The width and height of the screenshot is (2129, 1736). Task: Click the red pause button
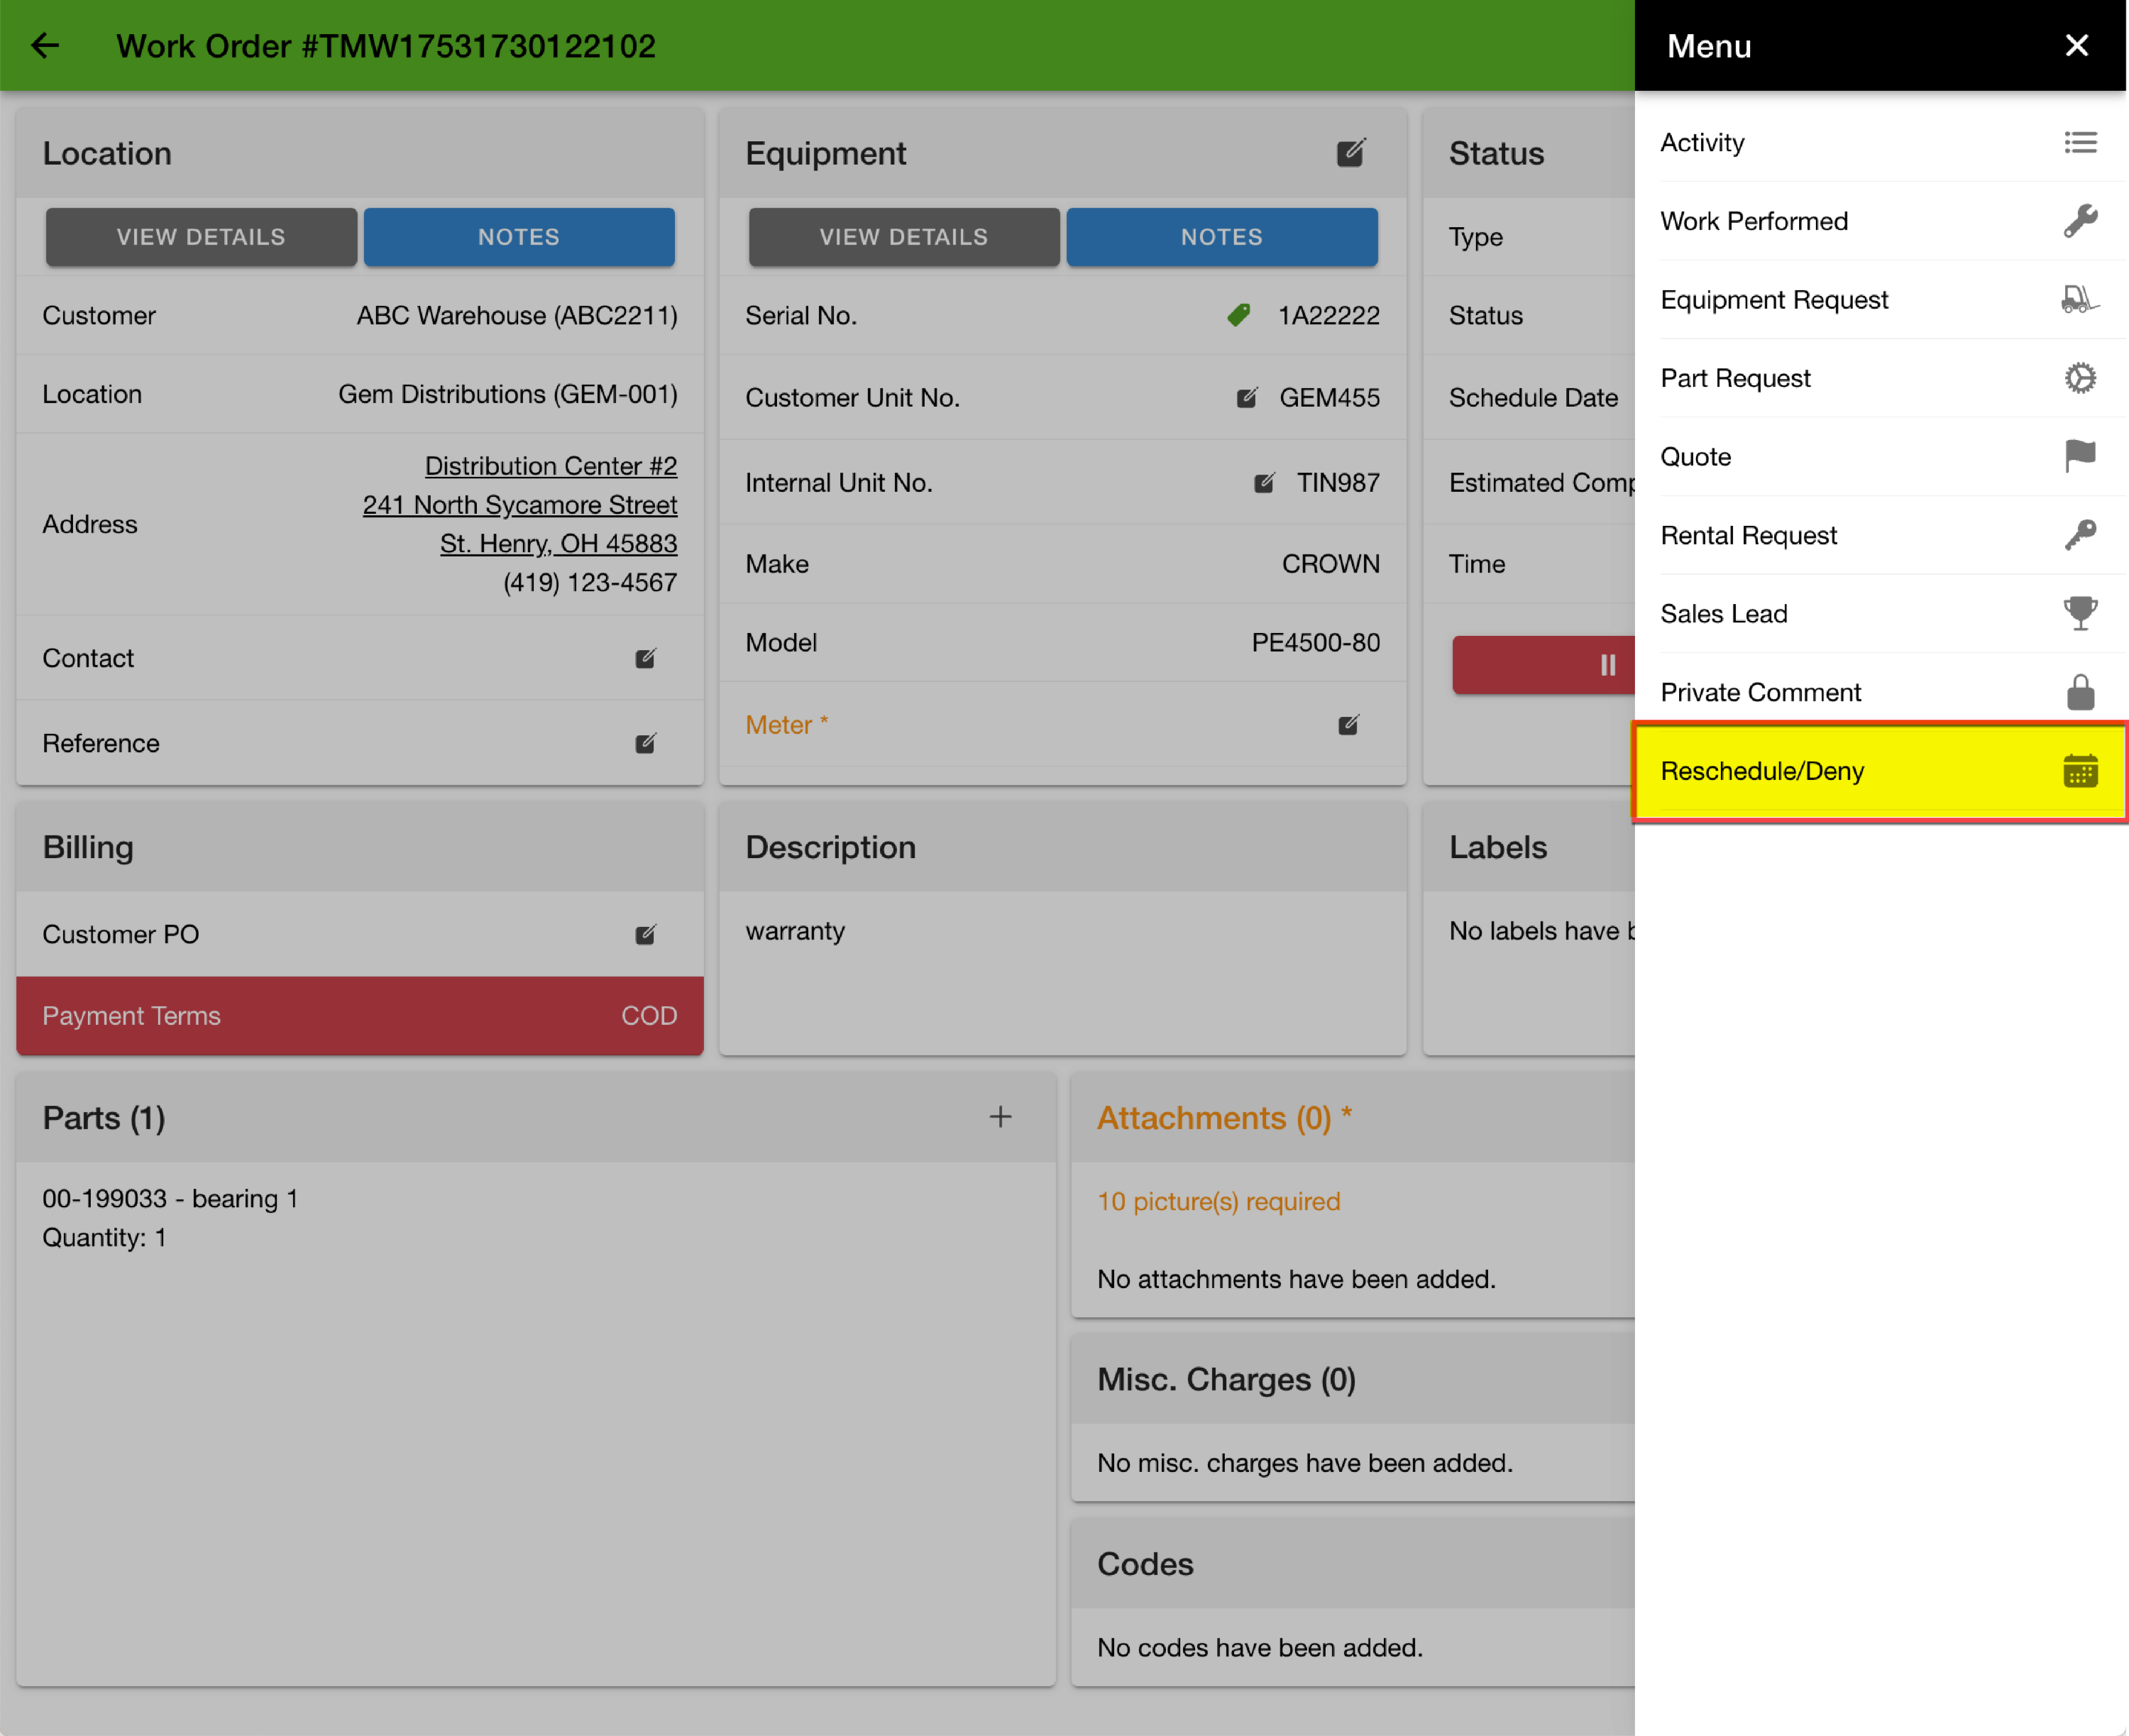click(x=1544, y=665)
